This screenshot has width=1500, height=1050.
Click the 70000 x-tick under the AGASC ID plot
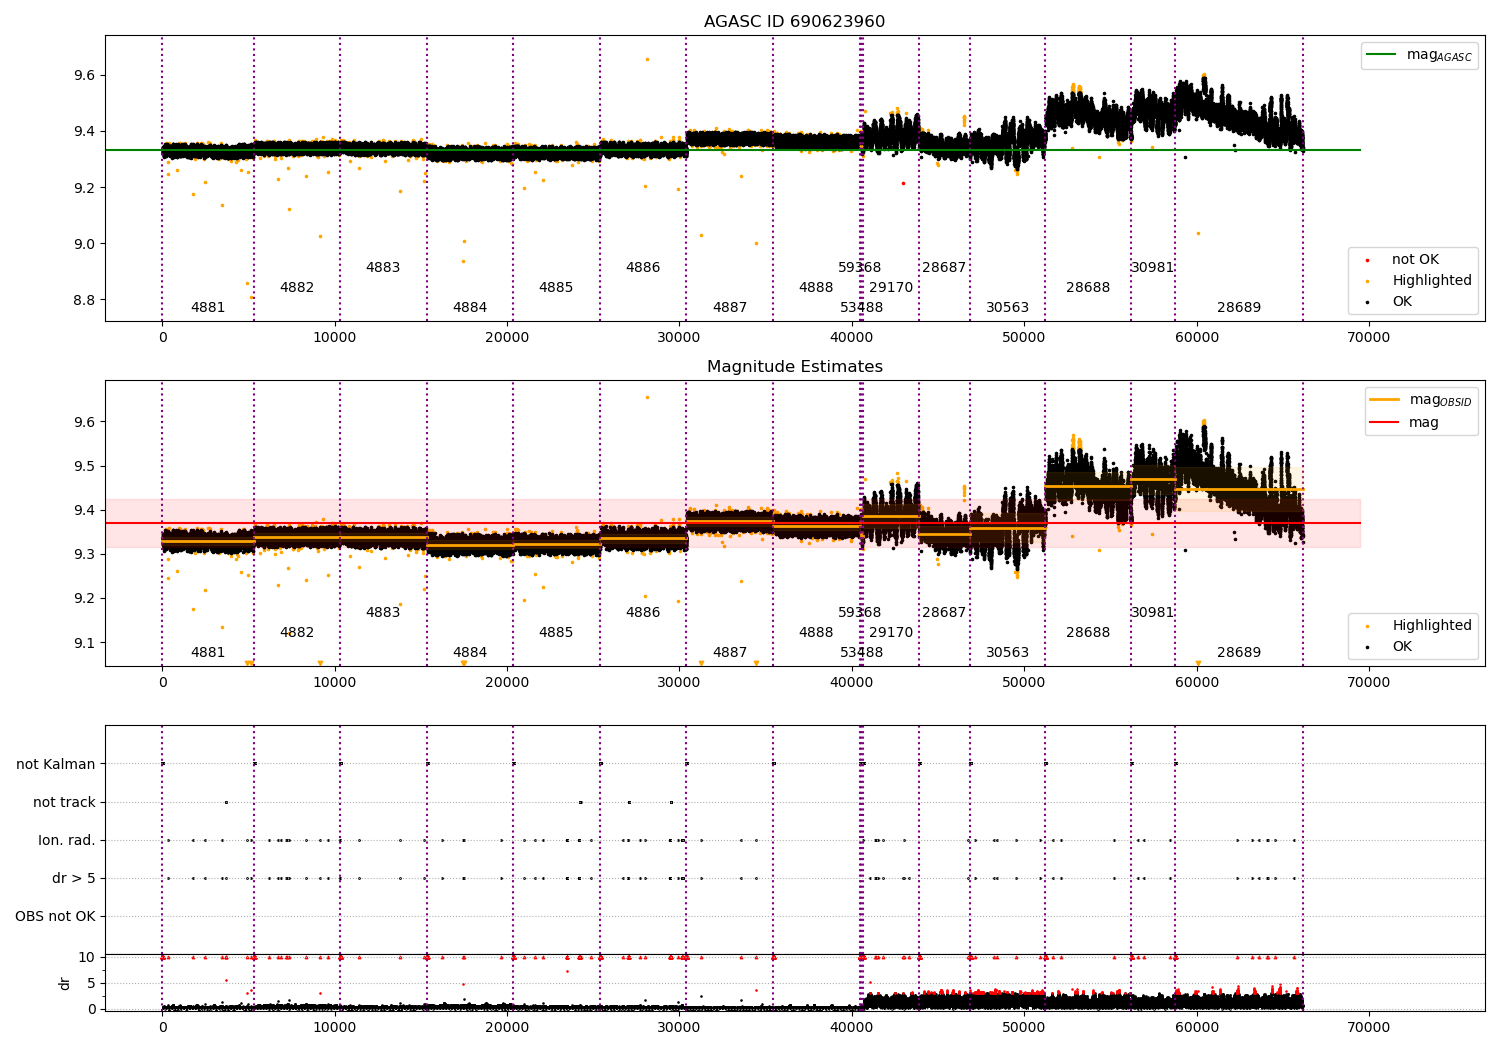coord(1369,338)
